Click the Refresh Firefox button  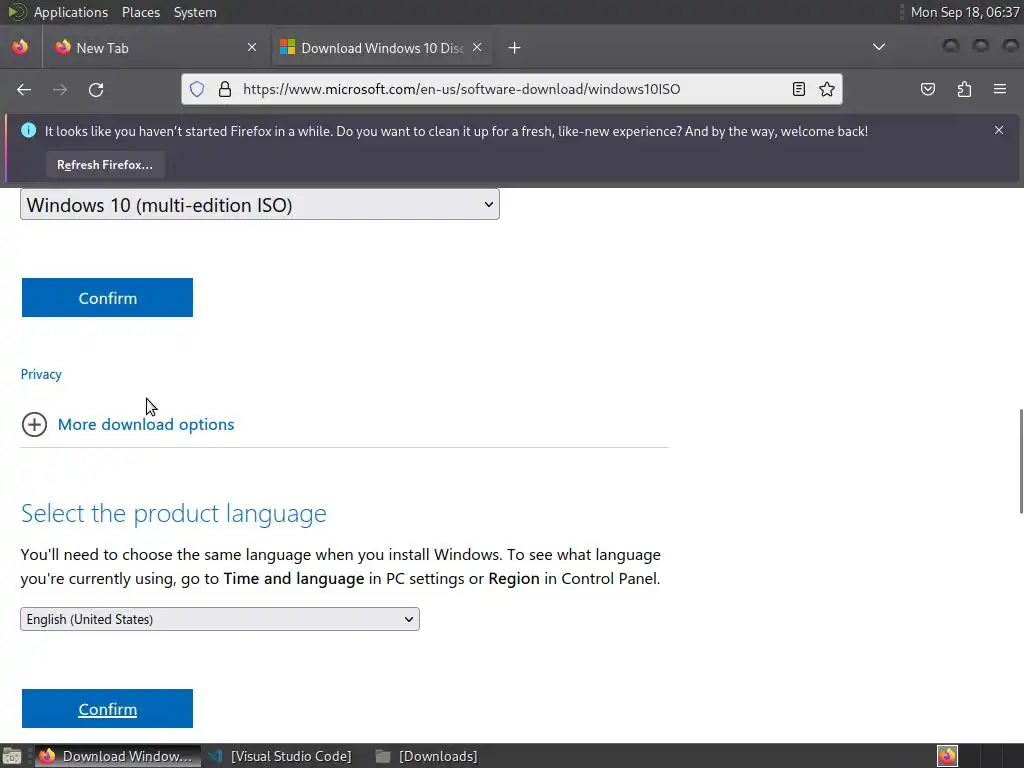pyautogui.click(x=104, y=165)
